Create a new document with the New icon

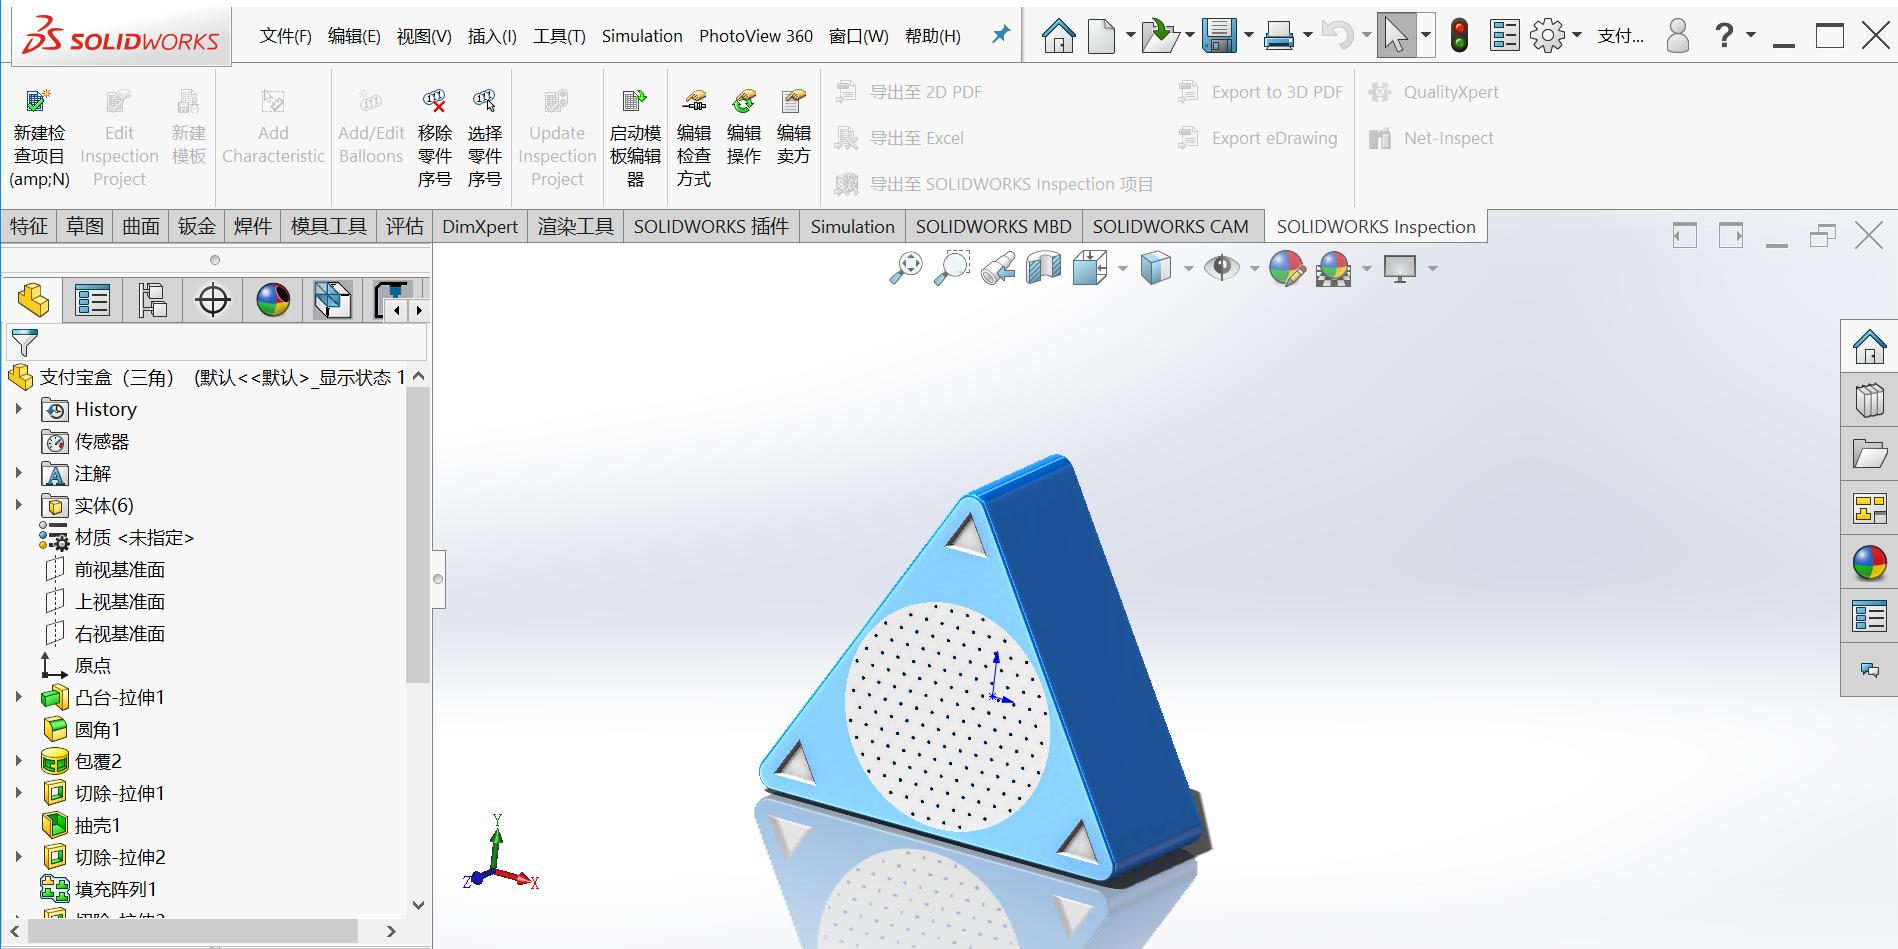click(1101, 36)
